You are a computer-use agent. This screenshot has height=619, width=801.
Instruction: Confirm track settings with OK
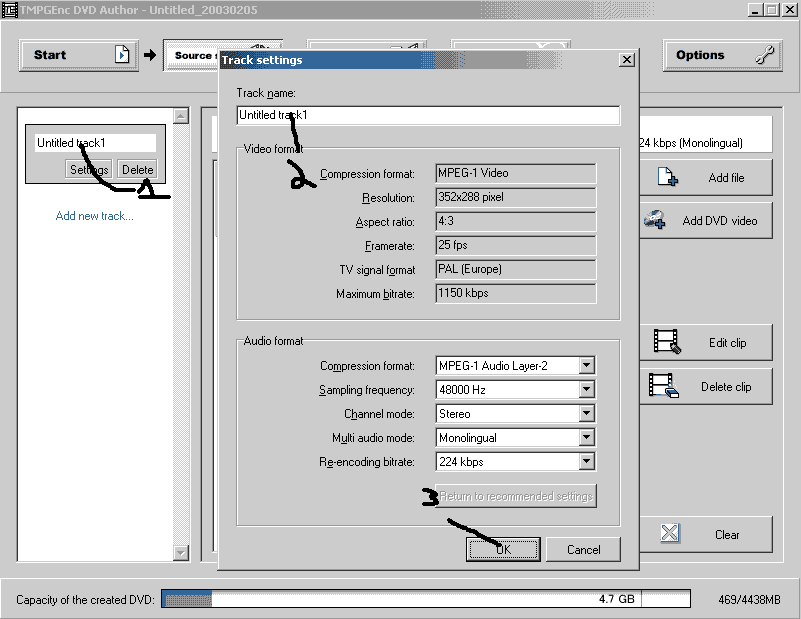(503, 550)
